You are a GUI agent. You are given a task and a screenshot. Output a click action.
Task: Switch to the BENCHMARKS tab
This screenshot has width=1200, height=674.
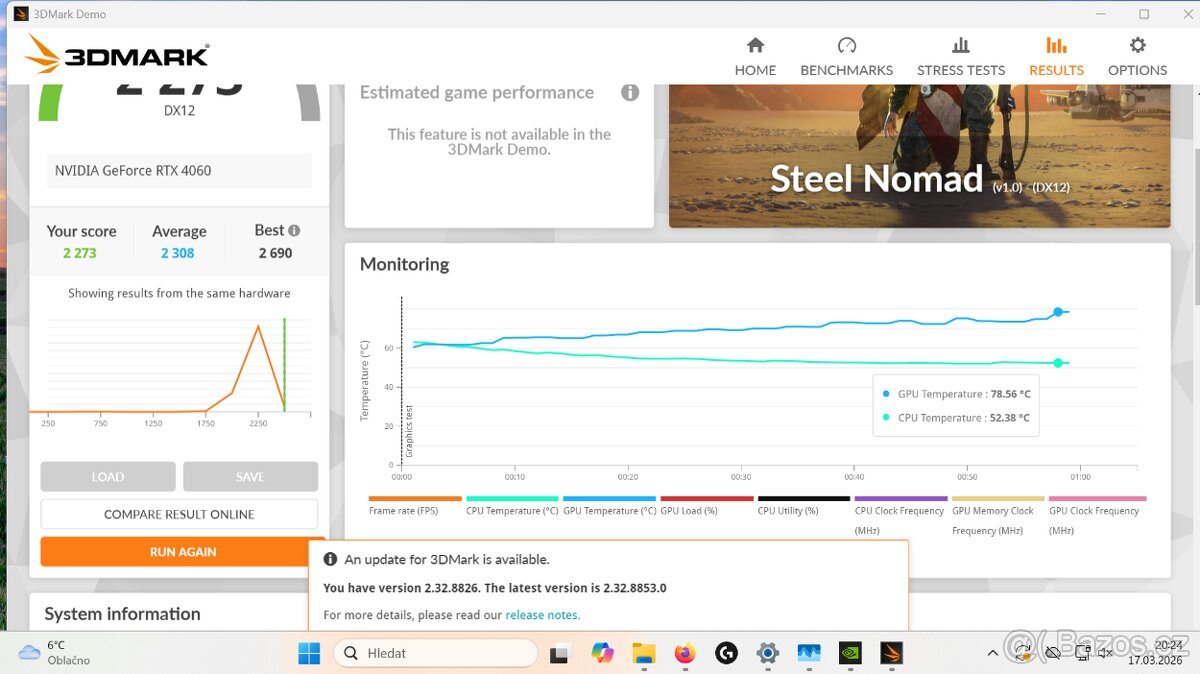click(846, 57)
